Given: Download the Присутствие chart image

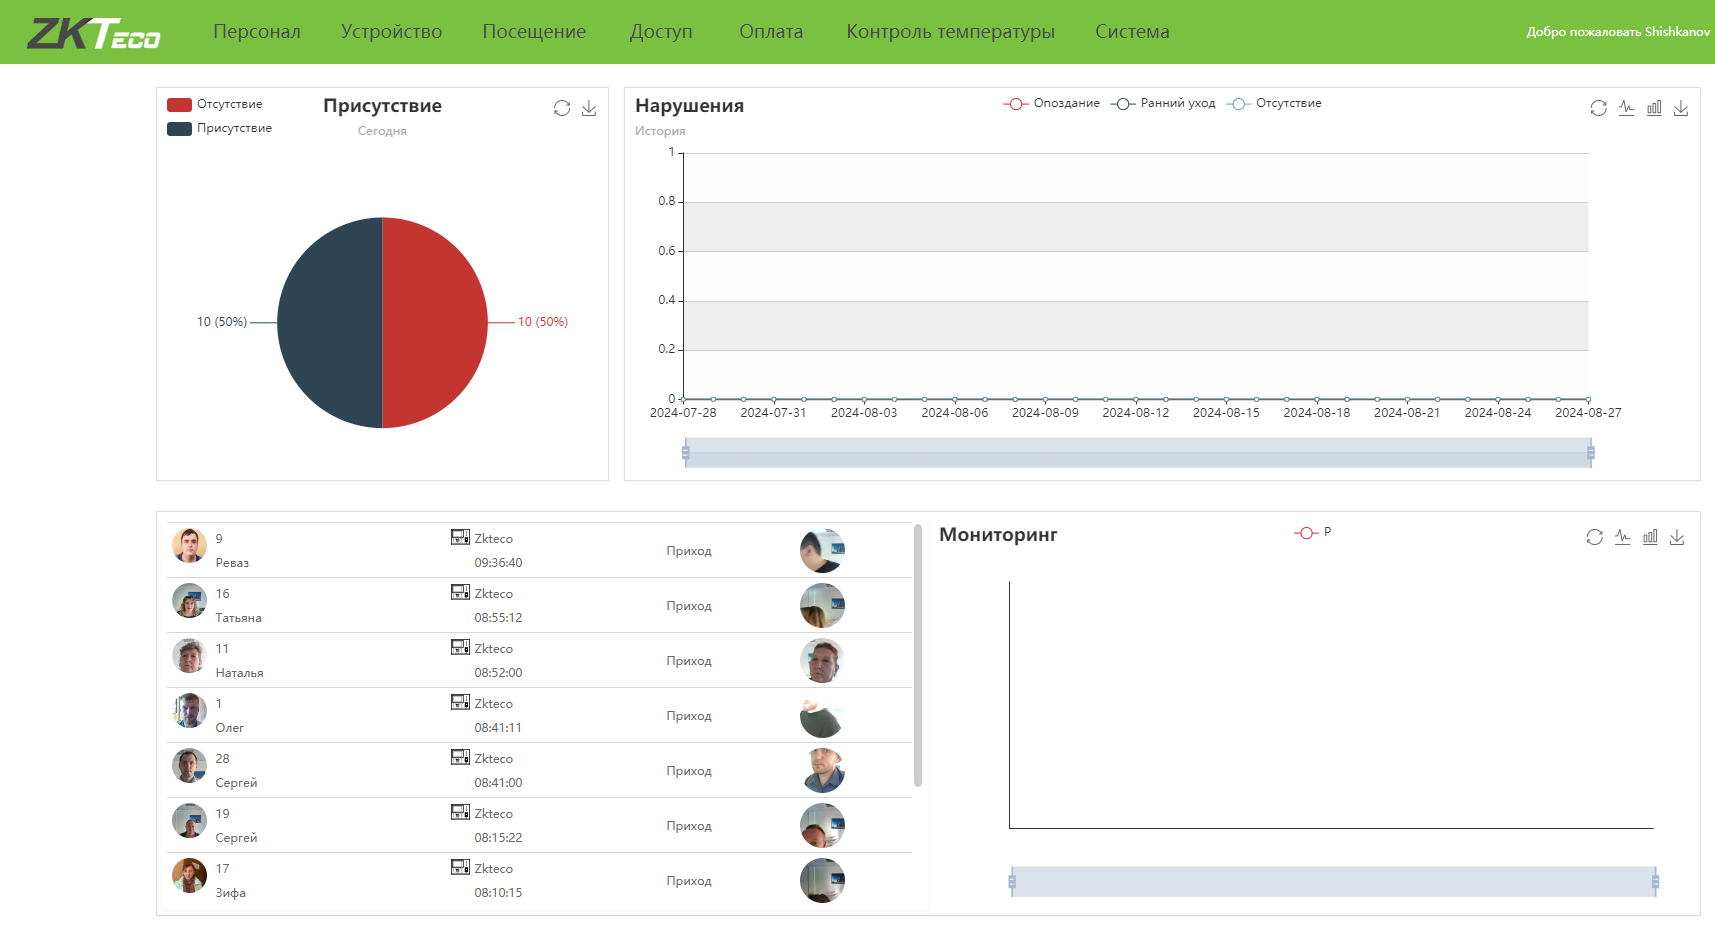Looking at the screenshot, I should tap(589, 108).
